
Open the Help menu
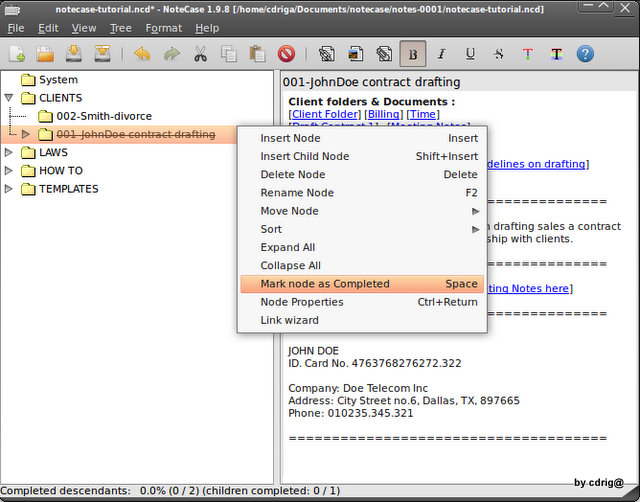[x=207, y=28]
